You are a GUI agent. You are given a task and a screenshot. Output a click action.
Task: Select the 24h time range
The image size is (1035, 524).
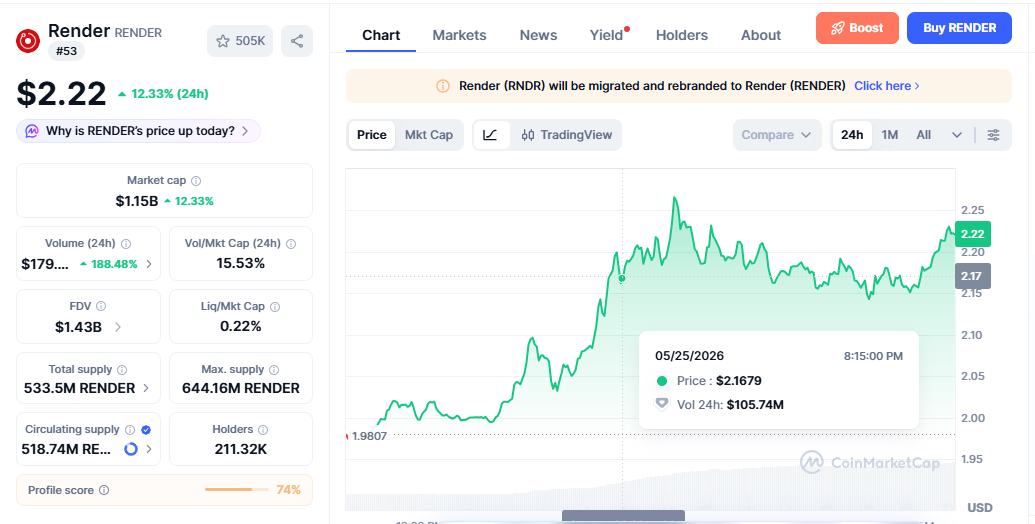tap(852, 135)
